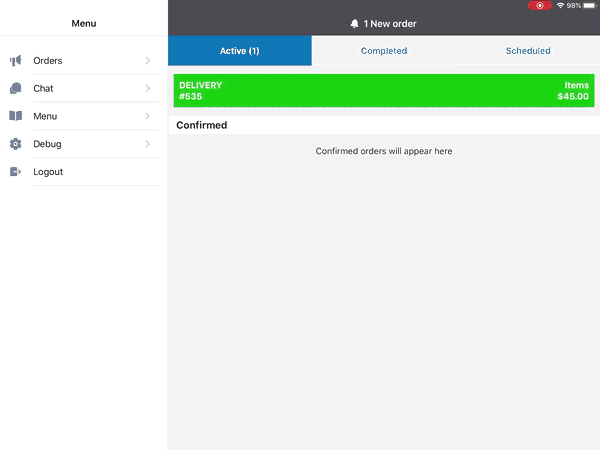This screenshot has width=600, height=450.
Task: Click the "Items" label on the order card
Action: (x=576, y=85)
